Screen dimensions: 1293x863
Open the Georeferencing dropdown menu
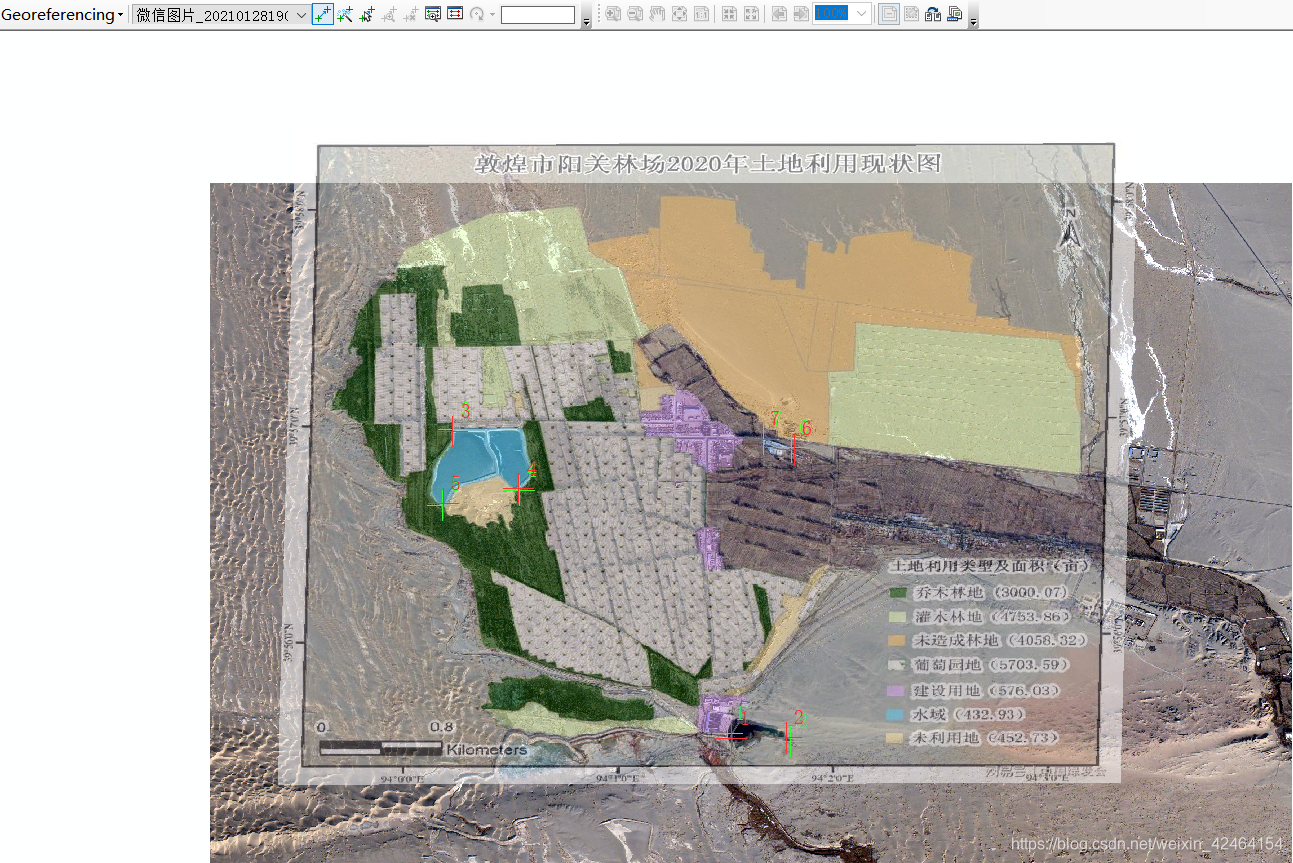[x=62, y=14]
